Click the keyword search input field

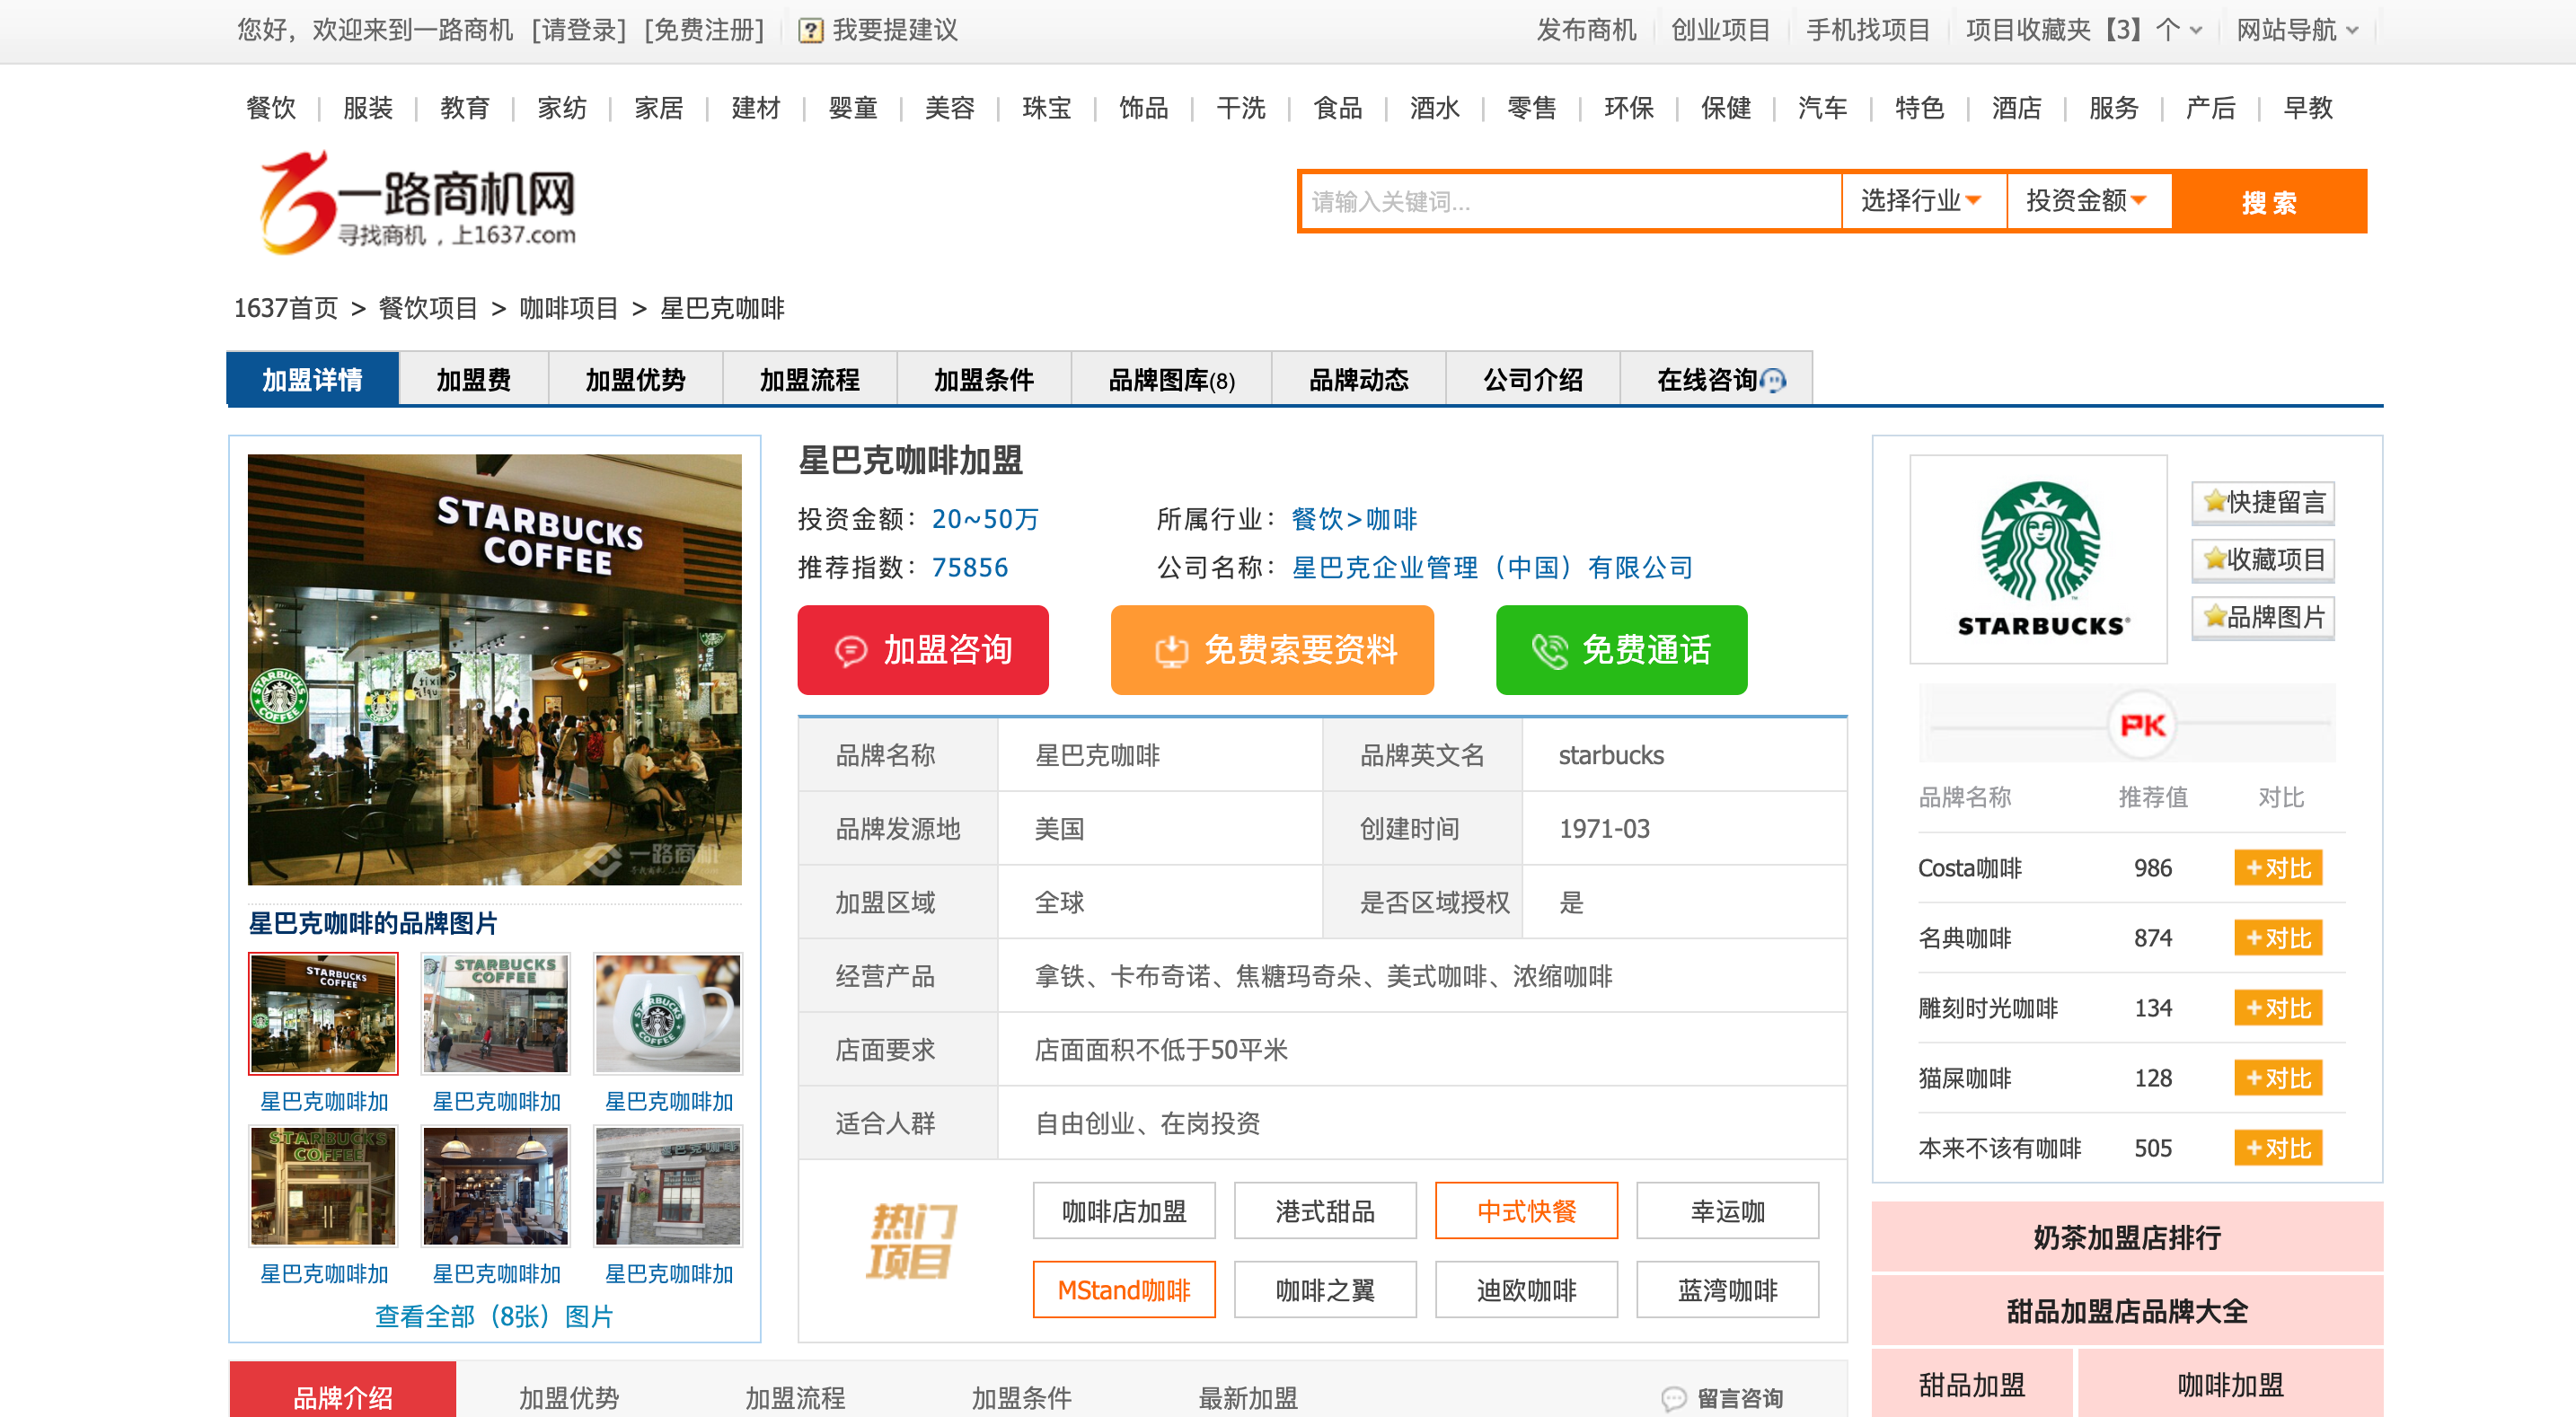(1570, 201)
